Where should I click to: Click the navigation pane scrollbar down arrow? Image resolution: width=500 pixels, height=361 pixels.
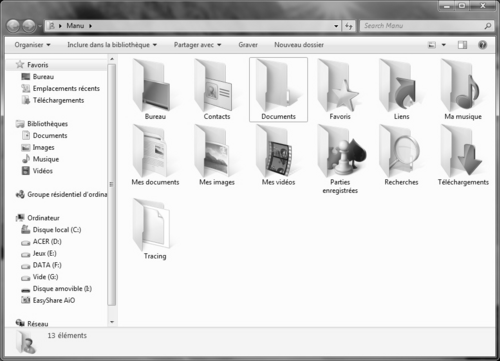(112, 322)
